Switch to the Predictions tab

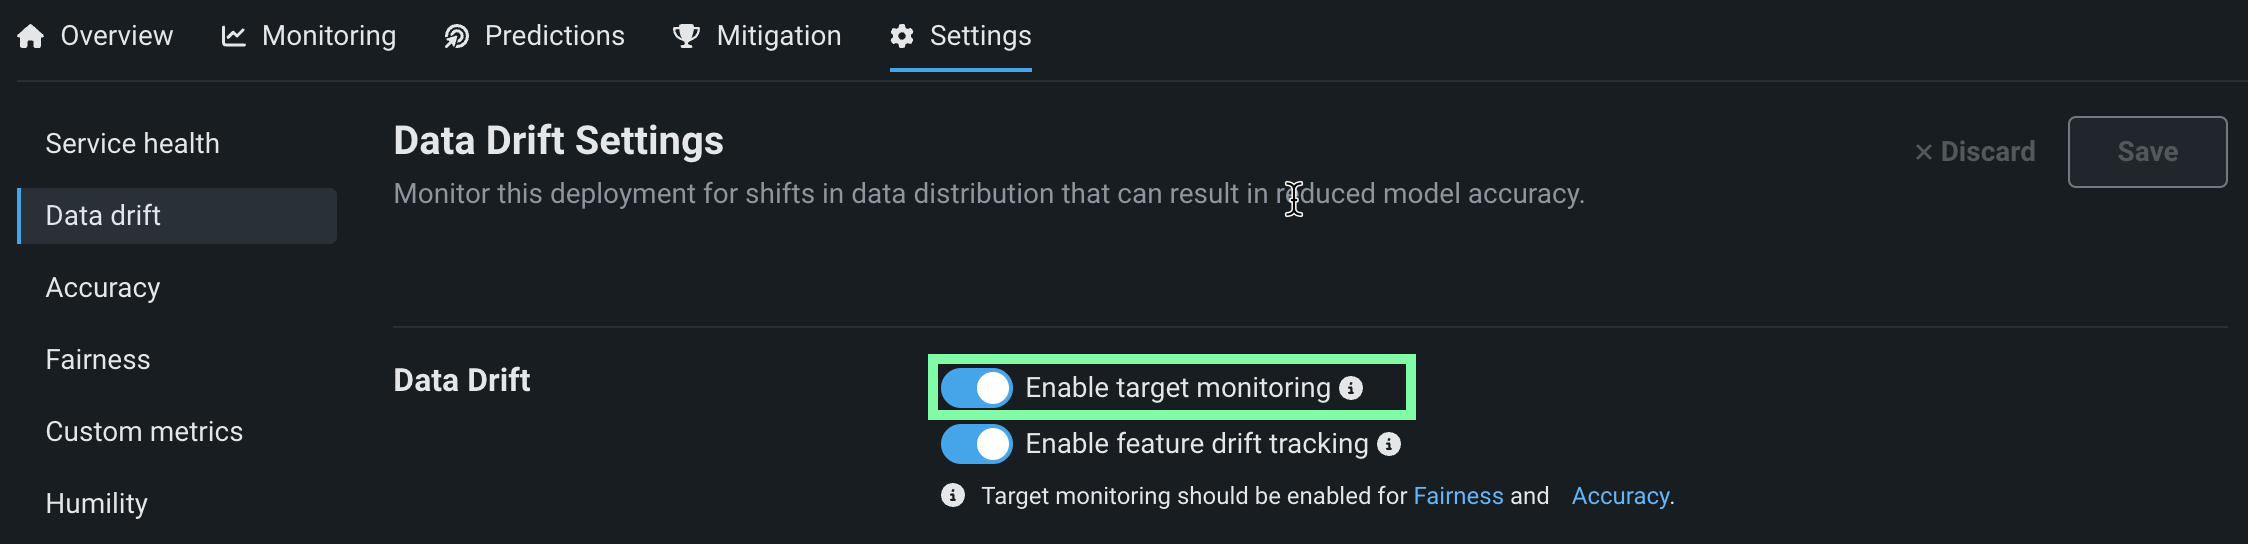(x=554, y=36)
